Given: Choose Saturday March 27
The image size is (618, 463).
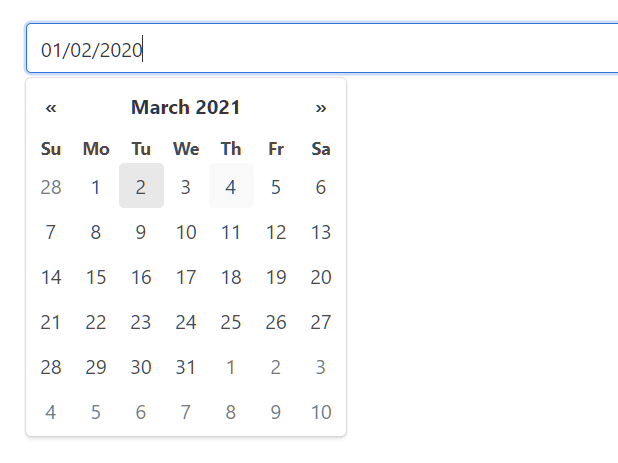Looking at the screenshot, I should (x=321, y=322).
